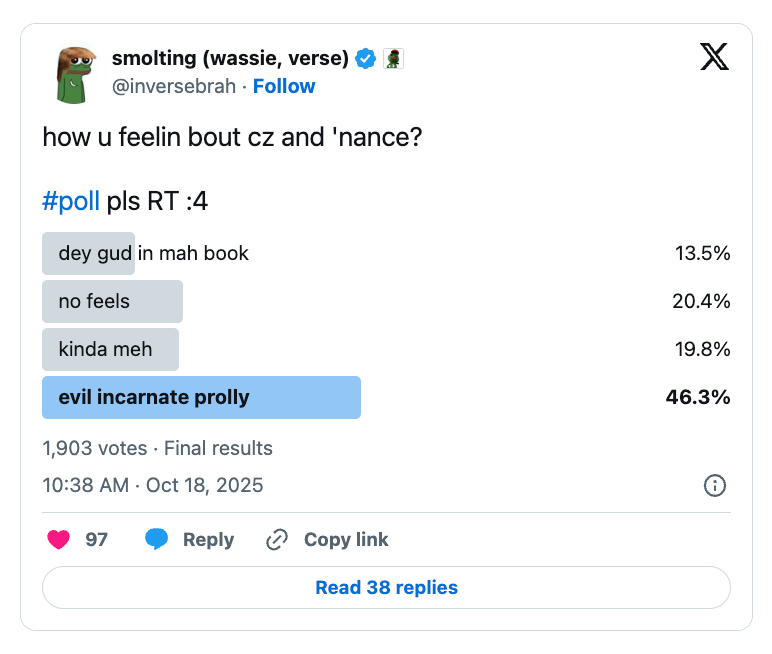Click the 'evil incarnate prolly' winning poll bar
The width and height of the screenshot is (772, 654).
[x=201, y=397]
